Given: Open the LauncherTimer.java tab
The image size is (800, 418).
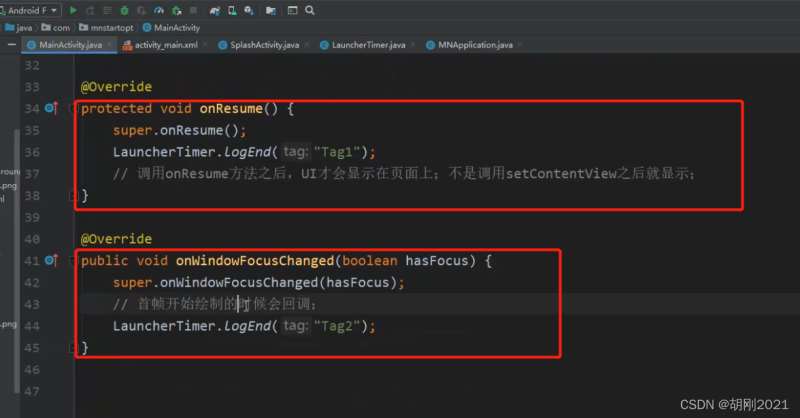Looking at the screenshot, I should click(x=368, y=45).
